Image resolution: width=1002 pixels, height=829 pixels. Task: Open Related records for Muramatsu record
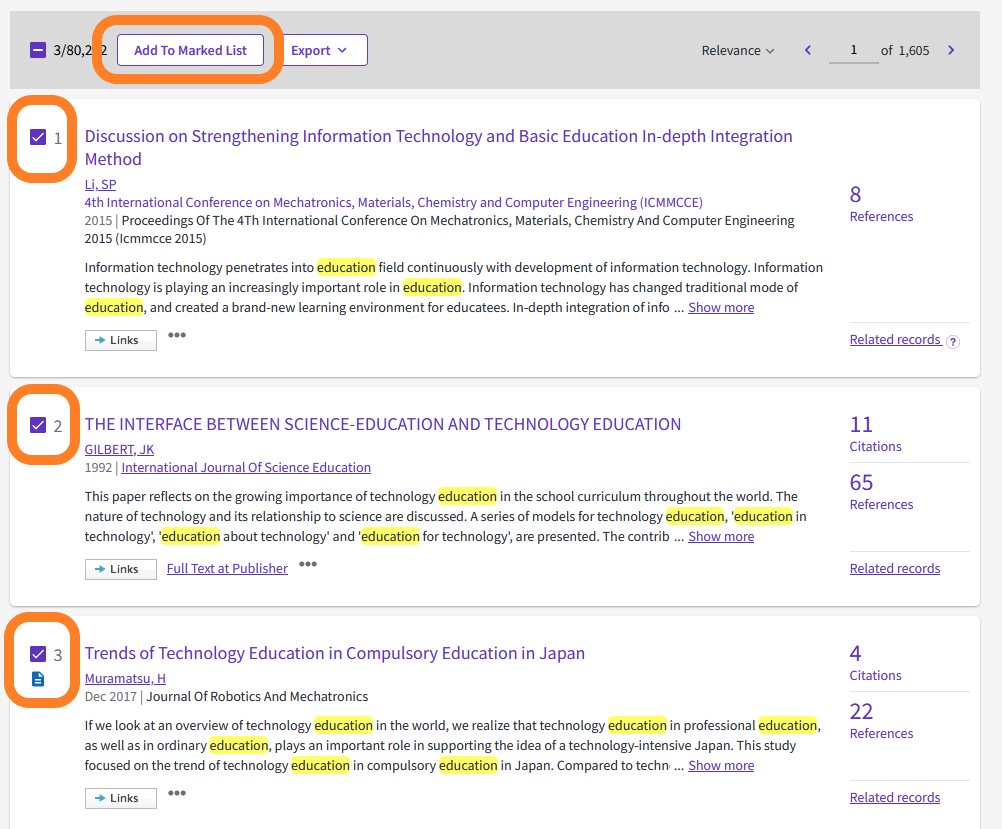point(895,798)
